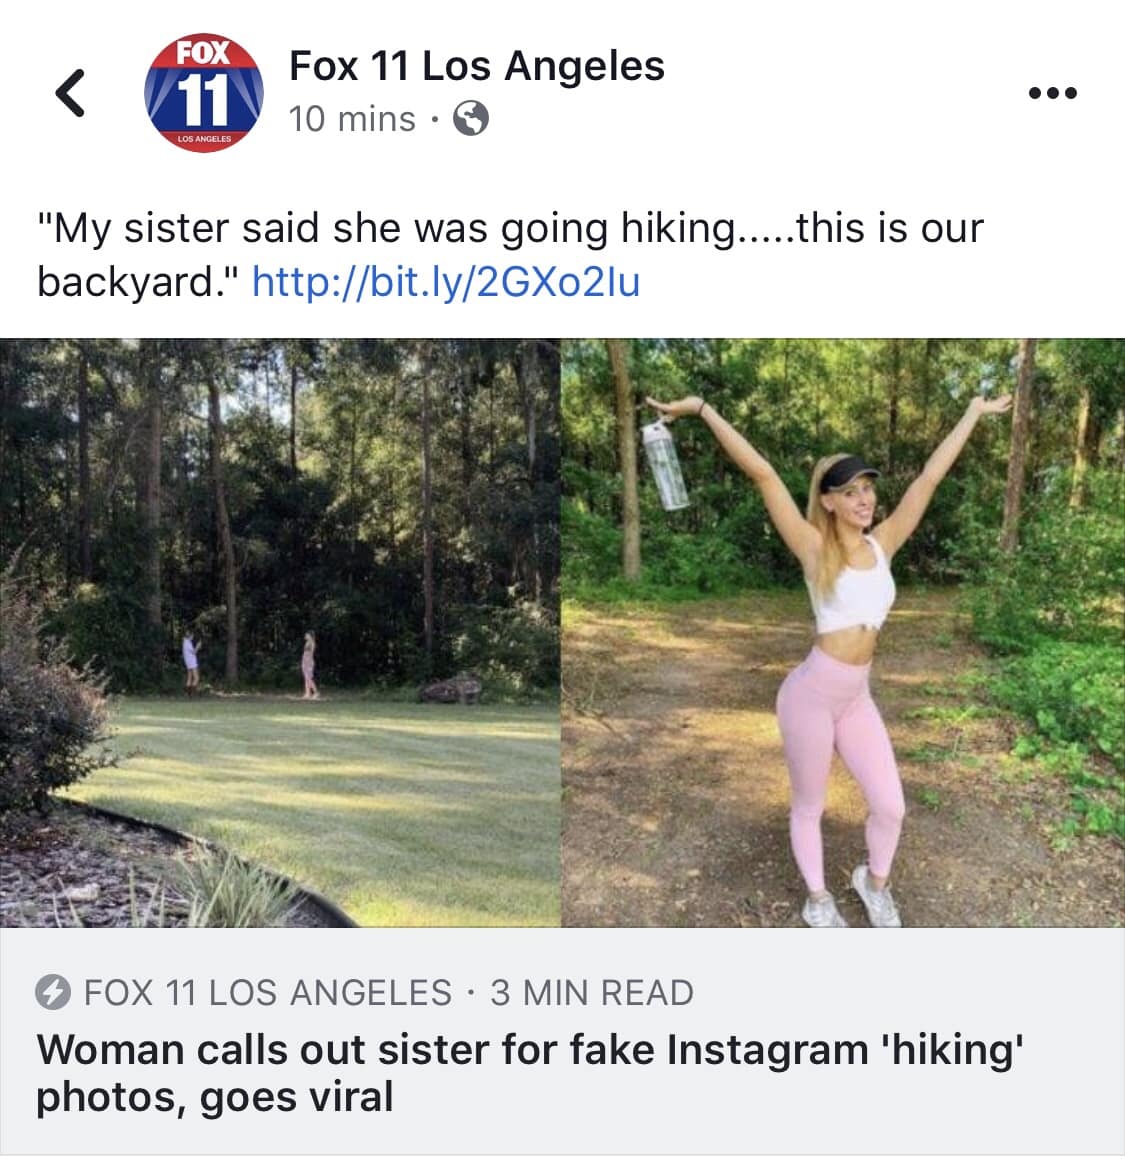Open the Fox 11 Los Angeles page name

(x=476, y=66)
